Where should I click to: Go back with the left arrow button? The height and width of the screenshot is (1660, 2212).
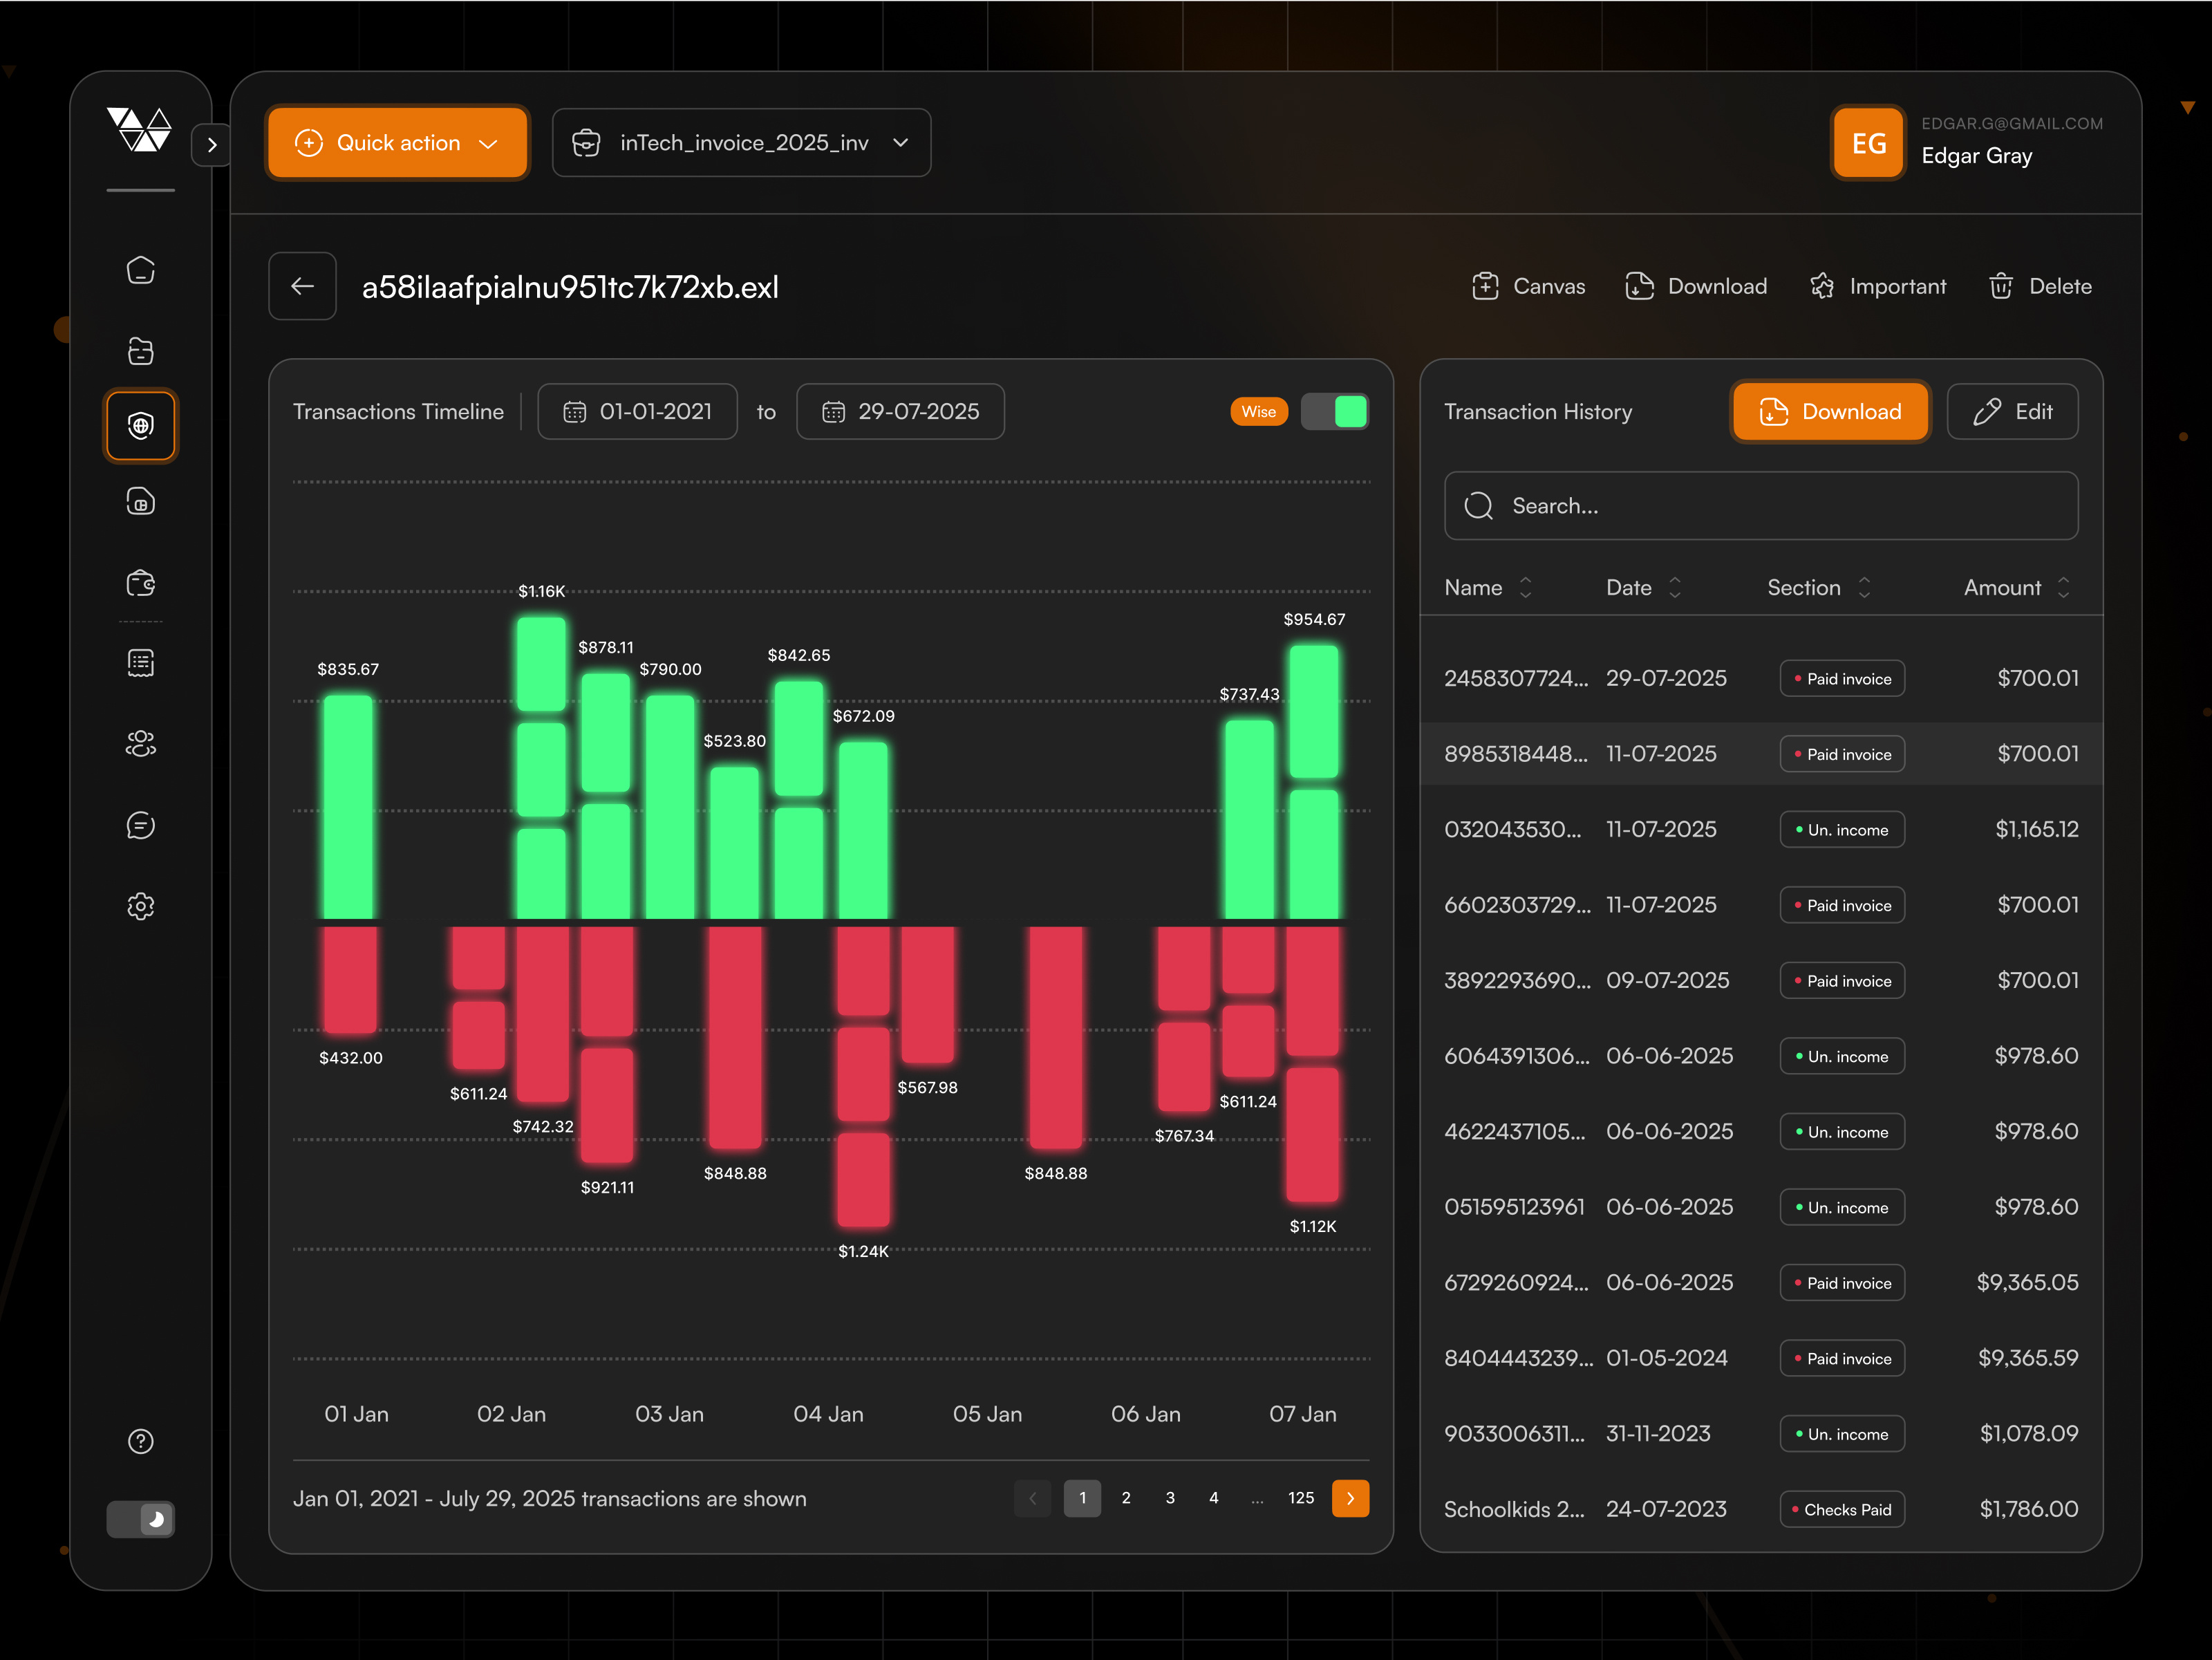pyautogui.click(x=303, y=286)
